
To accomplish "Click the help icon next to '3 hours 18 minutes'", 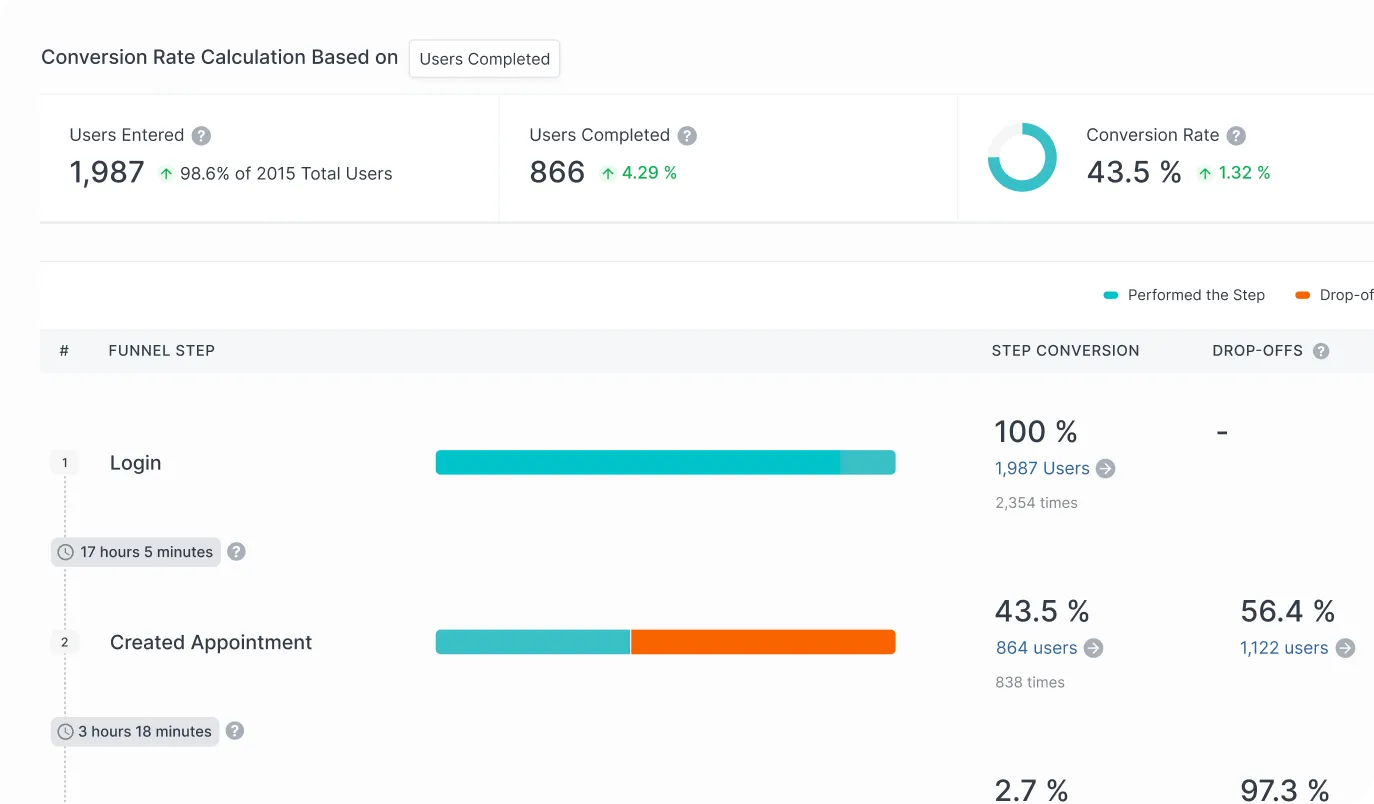I will point(235,731).
